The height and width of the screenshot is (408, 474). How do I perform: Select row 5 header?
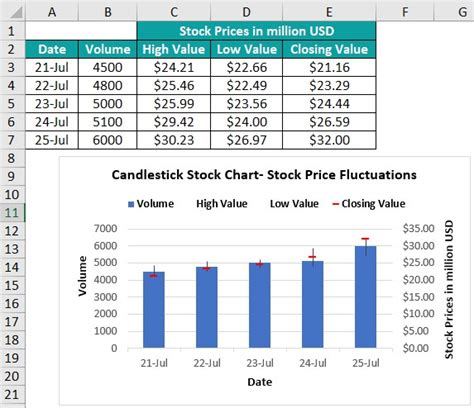(x=12, y=104)
